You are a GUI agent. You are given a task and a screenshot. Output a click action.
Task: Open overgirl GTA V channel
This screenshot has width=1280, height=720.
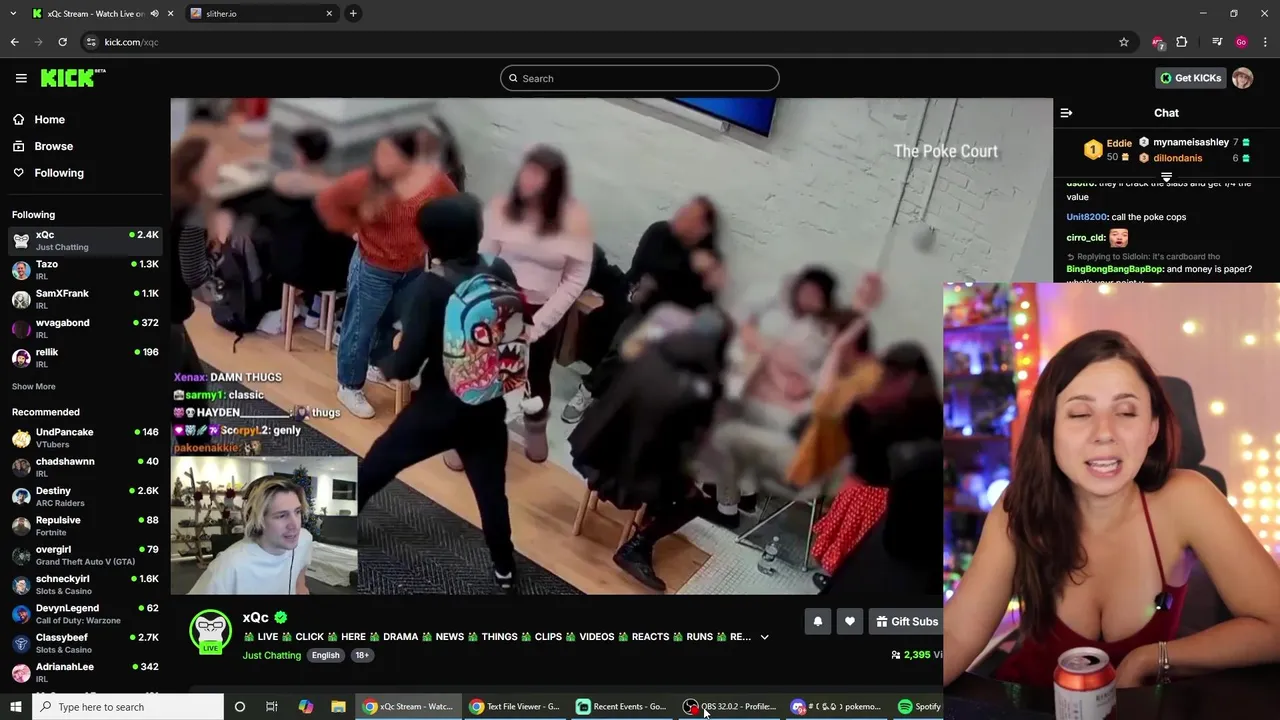(x=85, y=555)
